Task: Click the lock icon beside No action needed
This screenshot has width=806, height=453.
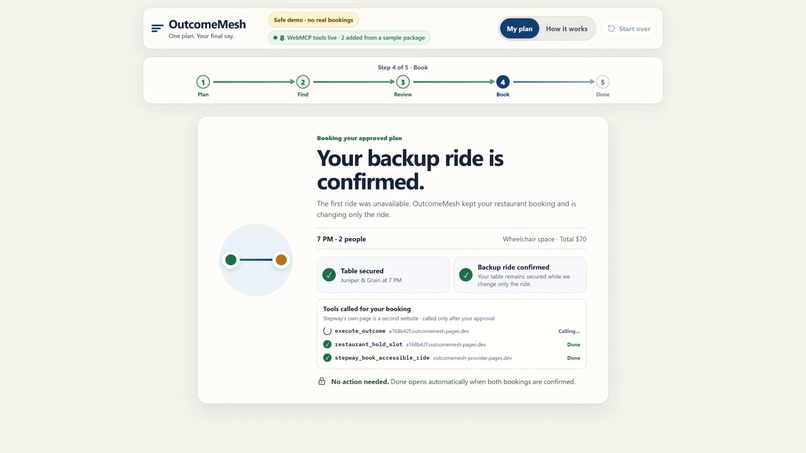Action: click(321, 381)
